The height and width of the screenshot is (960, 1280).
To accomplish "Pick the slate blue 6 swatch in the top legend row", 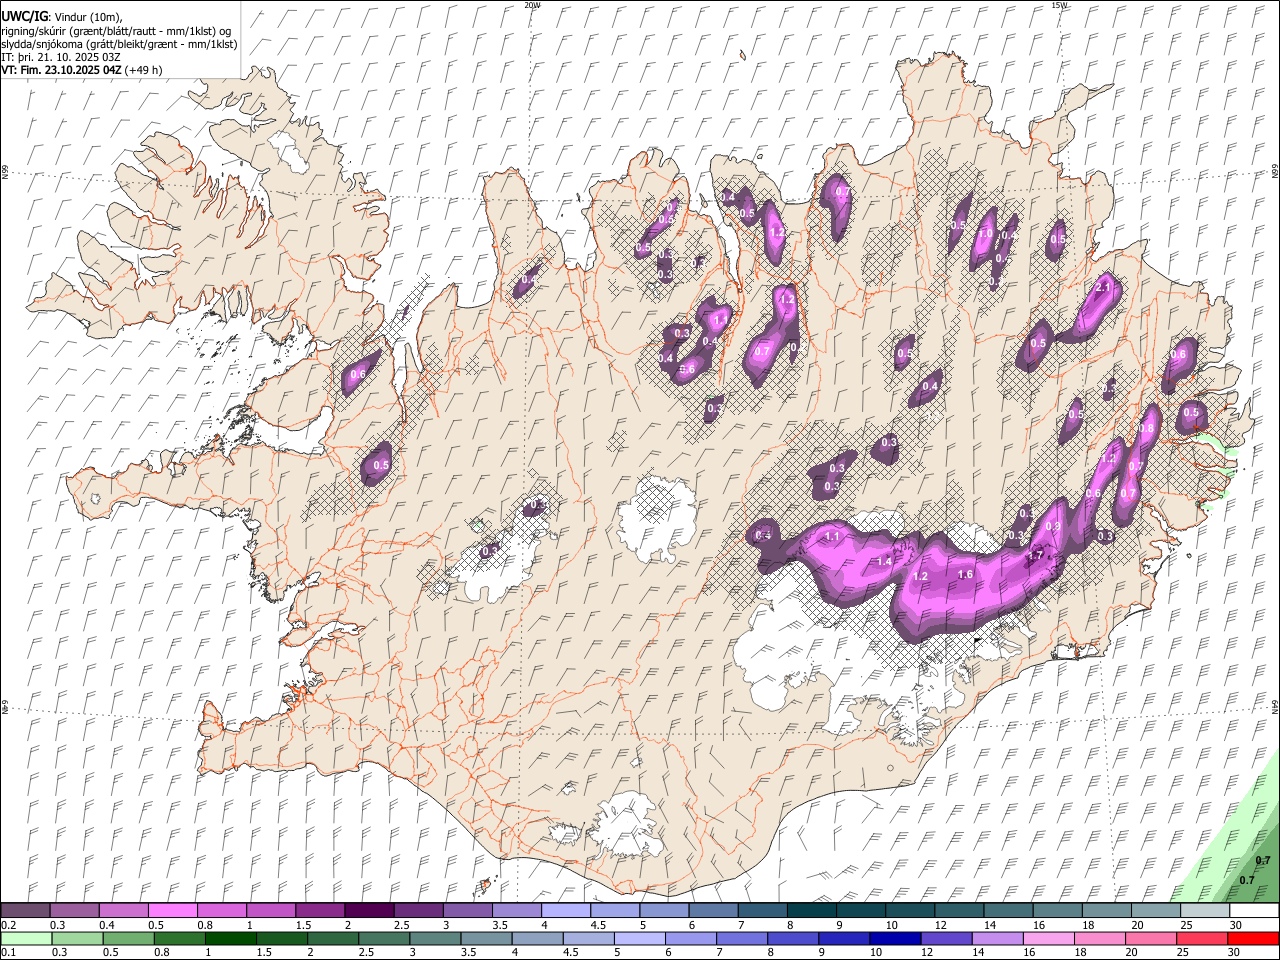I will tap(712, 911).
